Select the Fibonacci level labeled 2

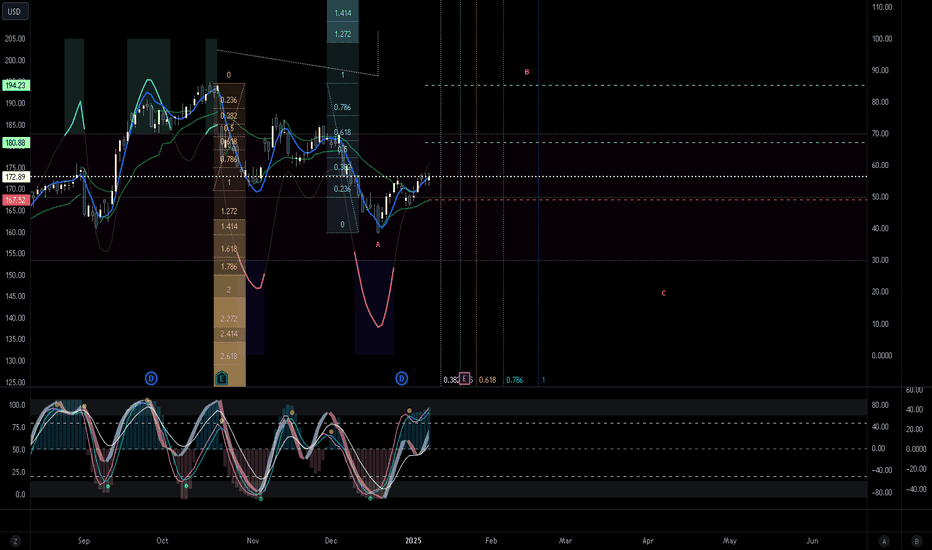pyautogui.click(x=229, y=290)
